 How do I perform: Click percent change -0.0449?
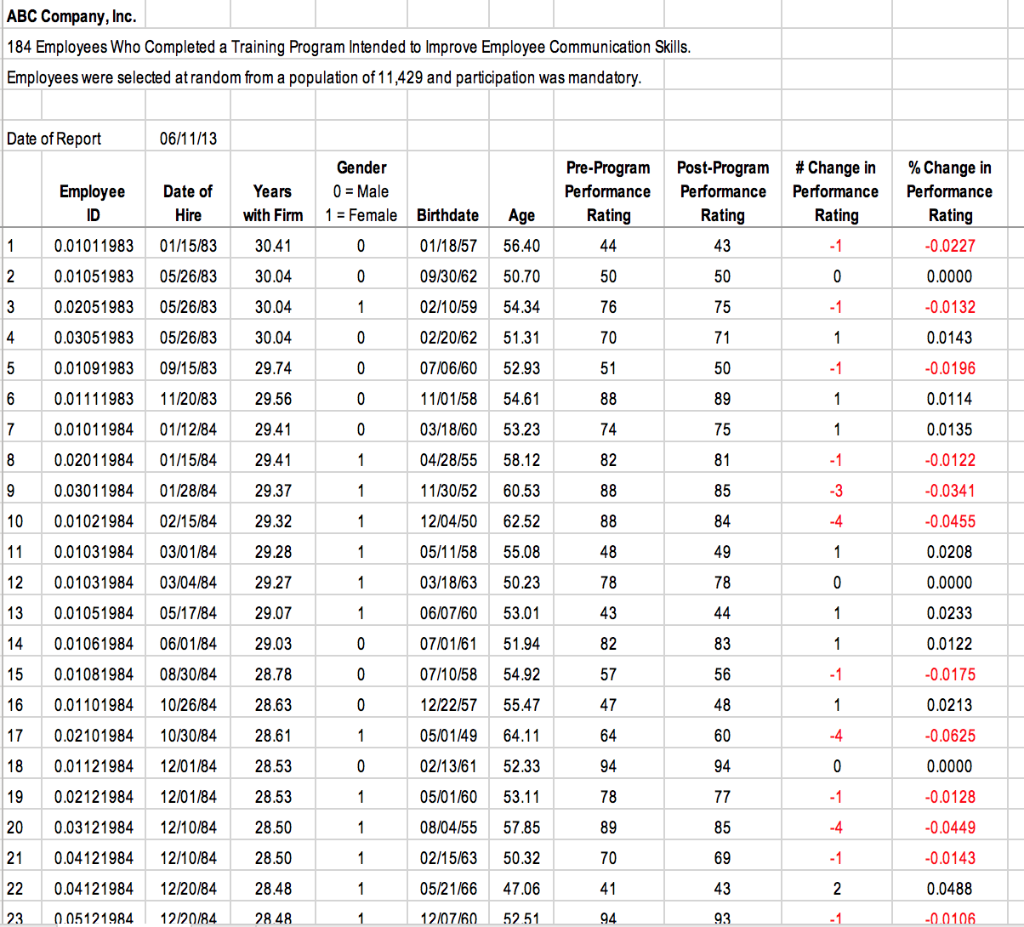pos(950,828)
